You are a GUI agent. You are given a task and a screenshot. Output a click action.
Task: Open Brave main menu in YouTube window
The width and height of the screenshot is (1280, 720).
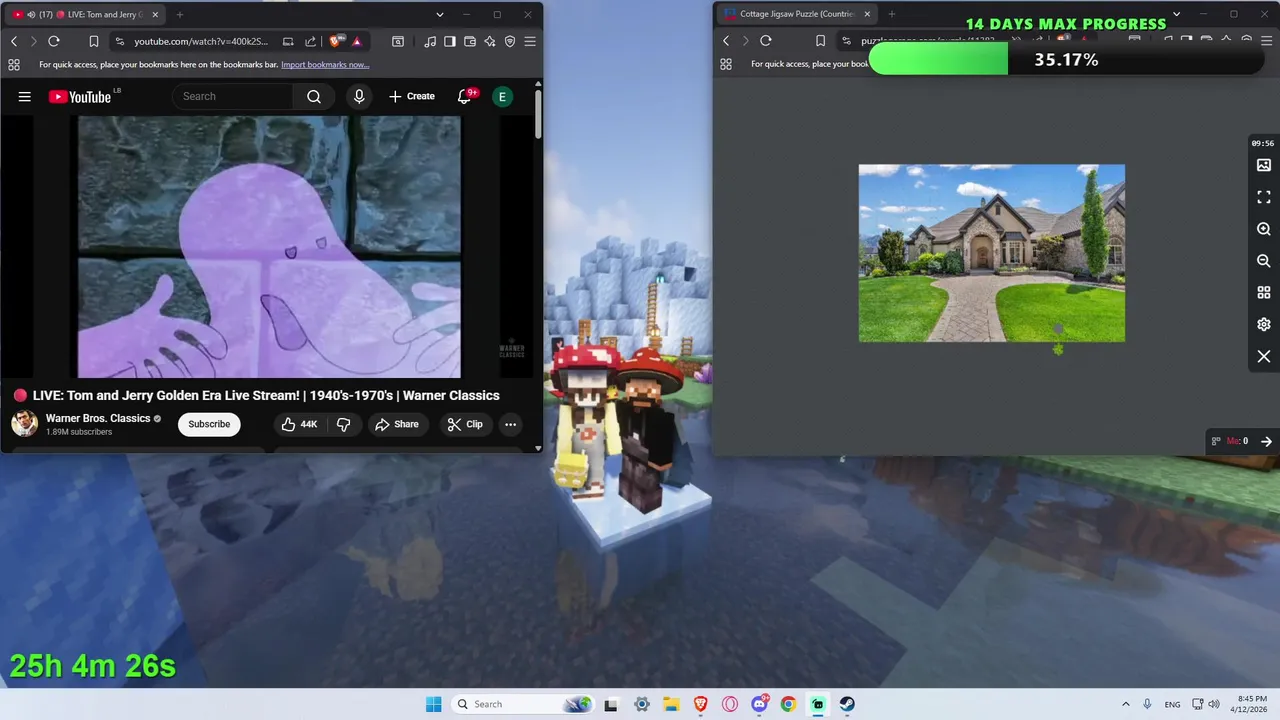[x=530, y=41]
